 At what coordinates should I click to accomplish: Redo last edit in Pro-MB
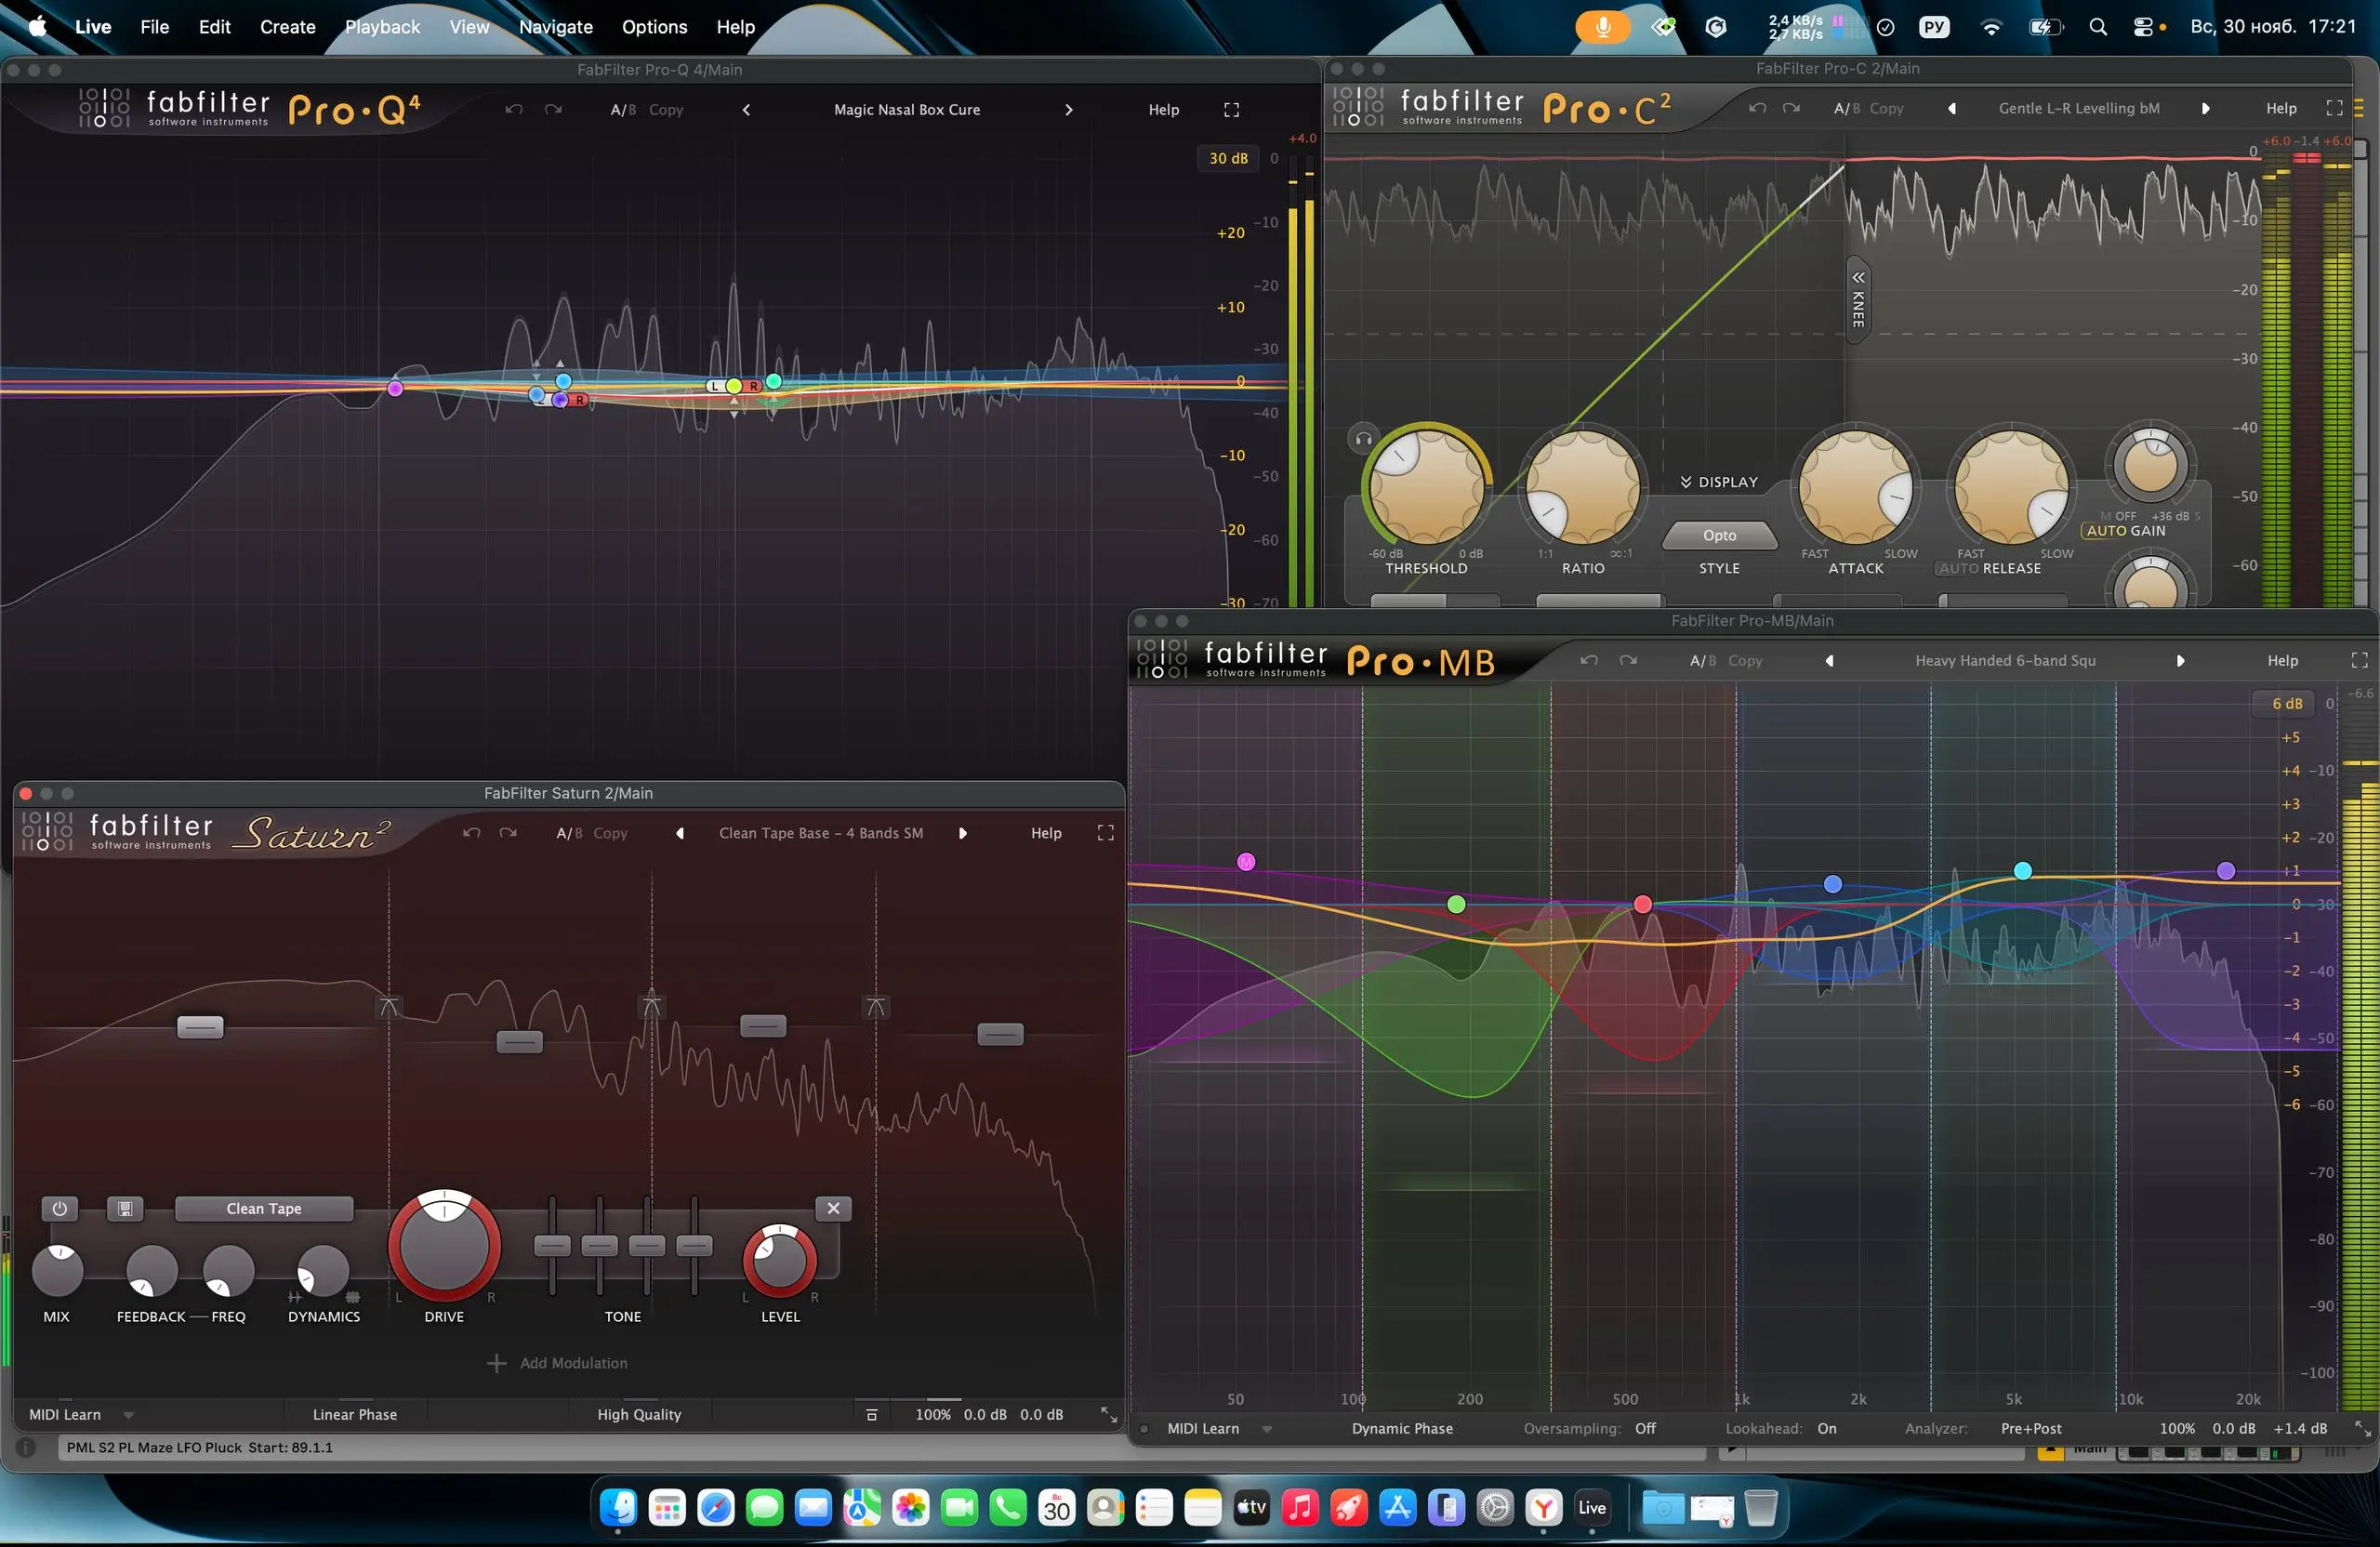coord(1628,660)
